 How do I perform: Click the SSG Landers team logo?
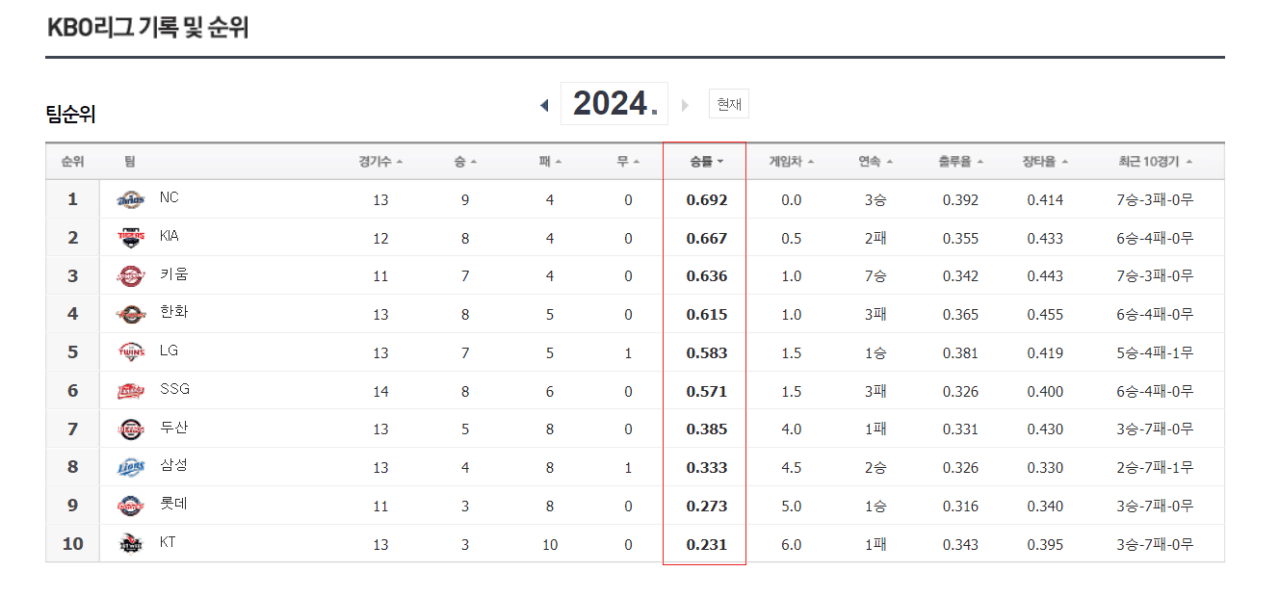131,391
